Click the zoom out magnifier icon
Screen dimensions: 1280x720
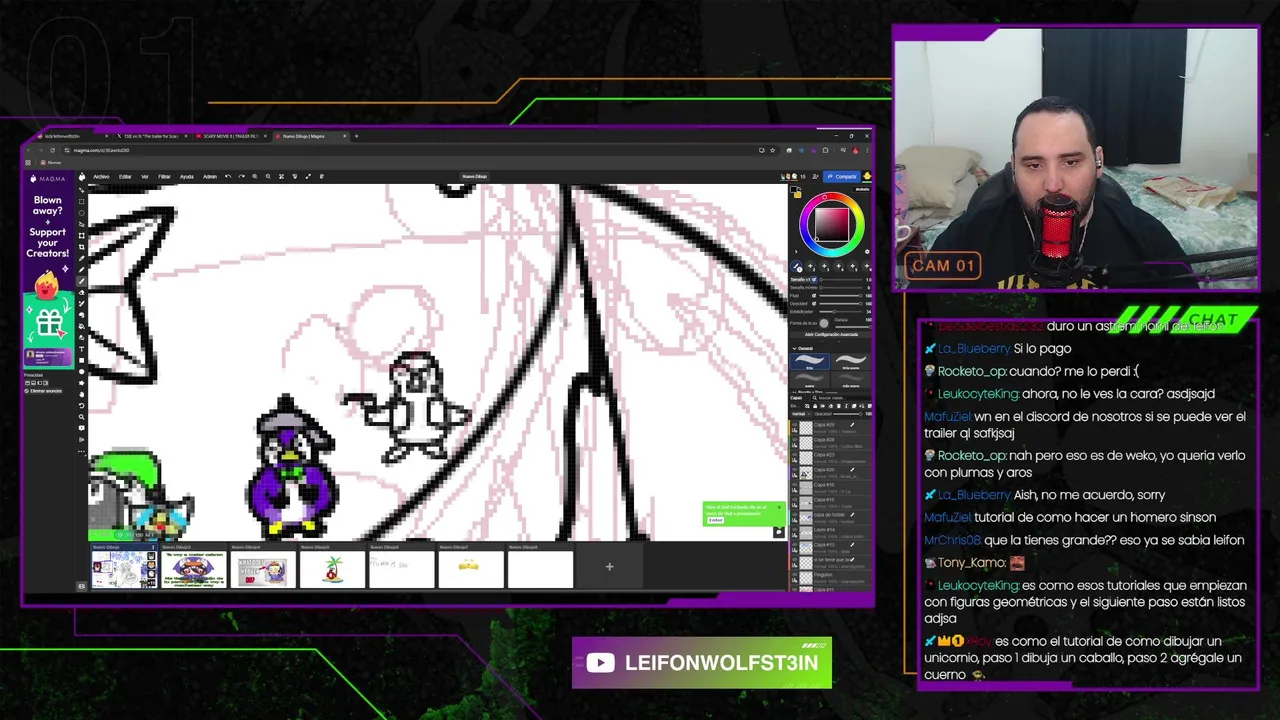coord(268,177)
